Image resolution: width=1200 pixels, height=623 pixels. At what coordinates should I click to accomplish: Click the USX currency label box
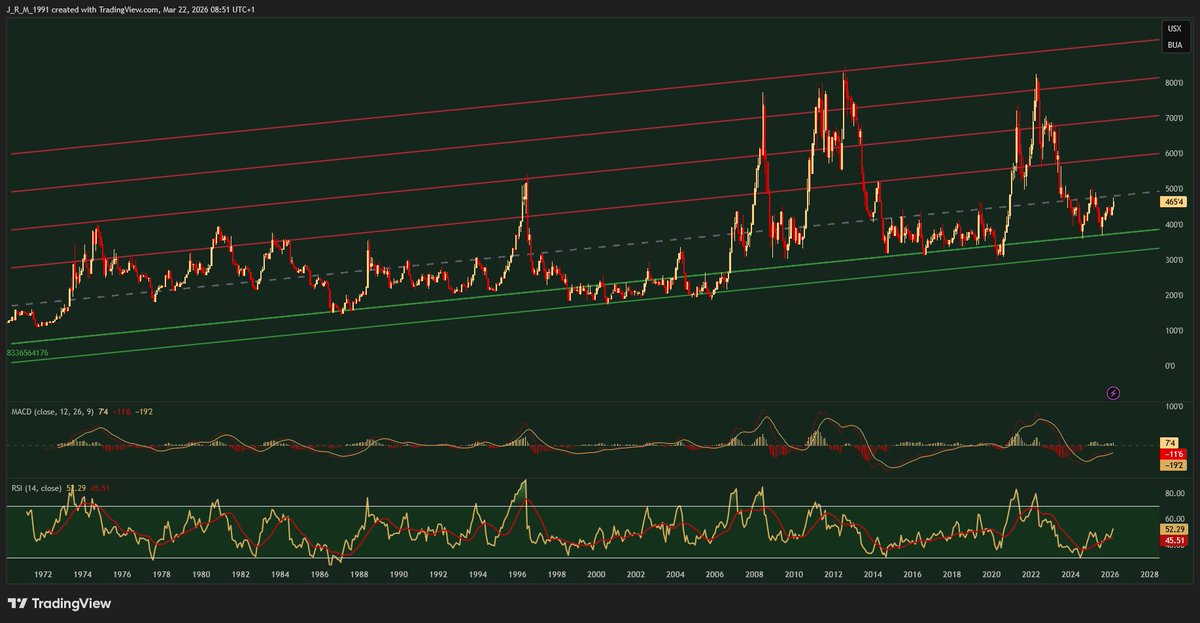(1174, 29)
